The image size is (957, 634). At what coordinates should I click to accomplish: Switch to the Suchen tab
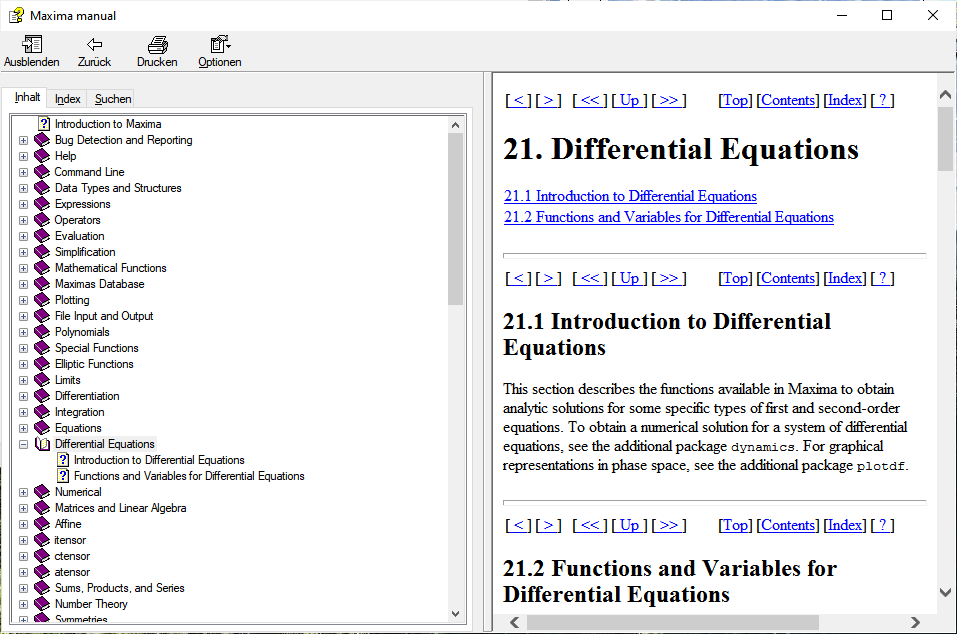[x=113, y=99]
